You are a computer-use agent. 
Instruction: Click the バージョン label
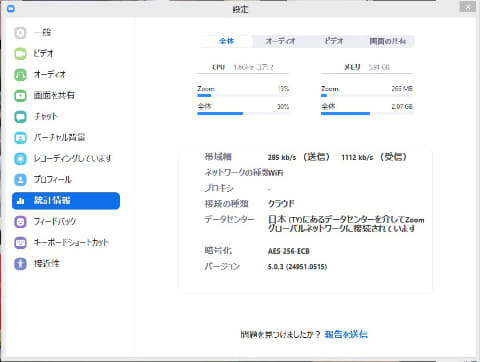(222, 266)
